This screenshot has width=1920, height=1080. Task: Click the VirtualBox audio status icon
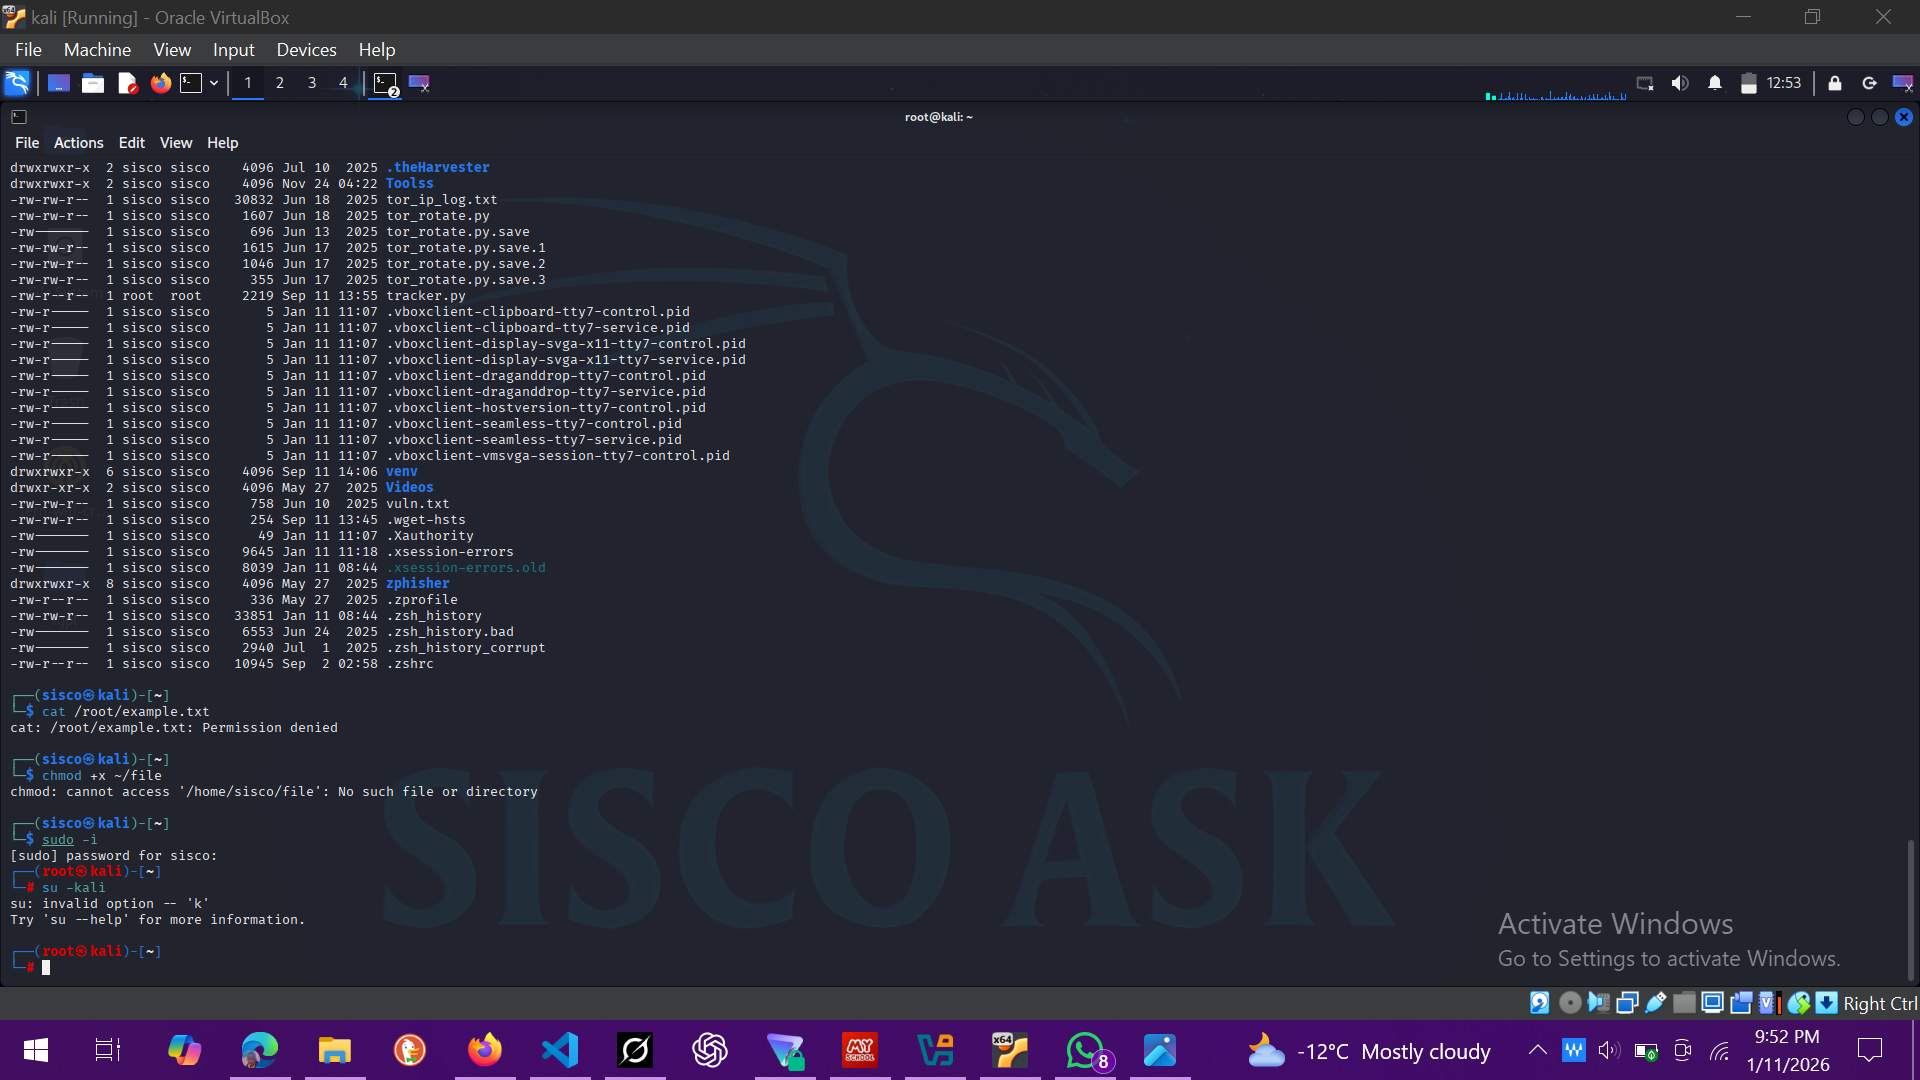pos(1598,1003)
